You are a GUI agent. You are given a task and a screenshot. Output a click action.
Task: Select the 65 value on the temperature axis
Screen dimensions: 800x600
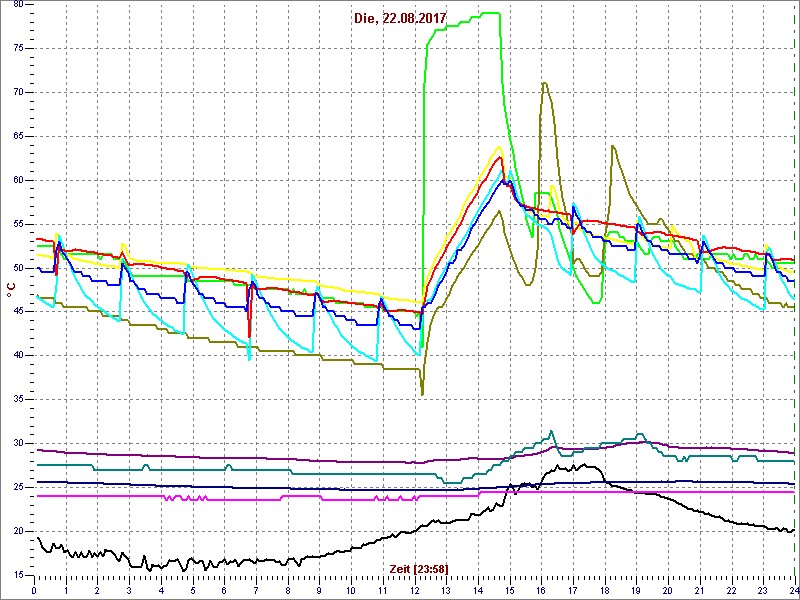[18, 136]
